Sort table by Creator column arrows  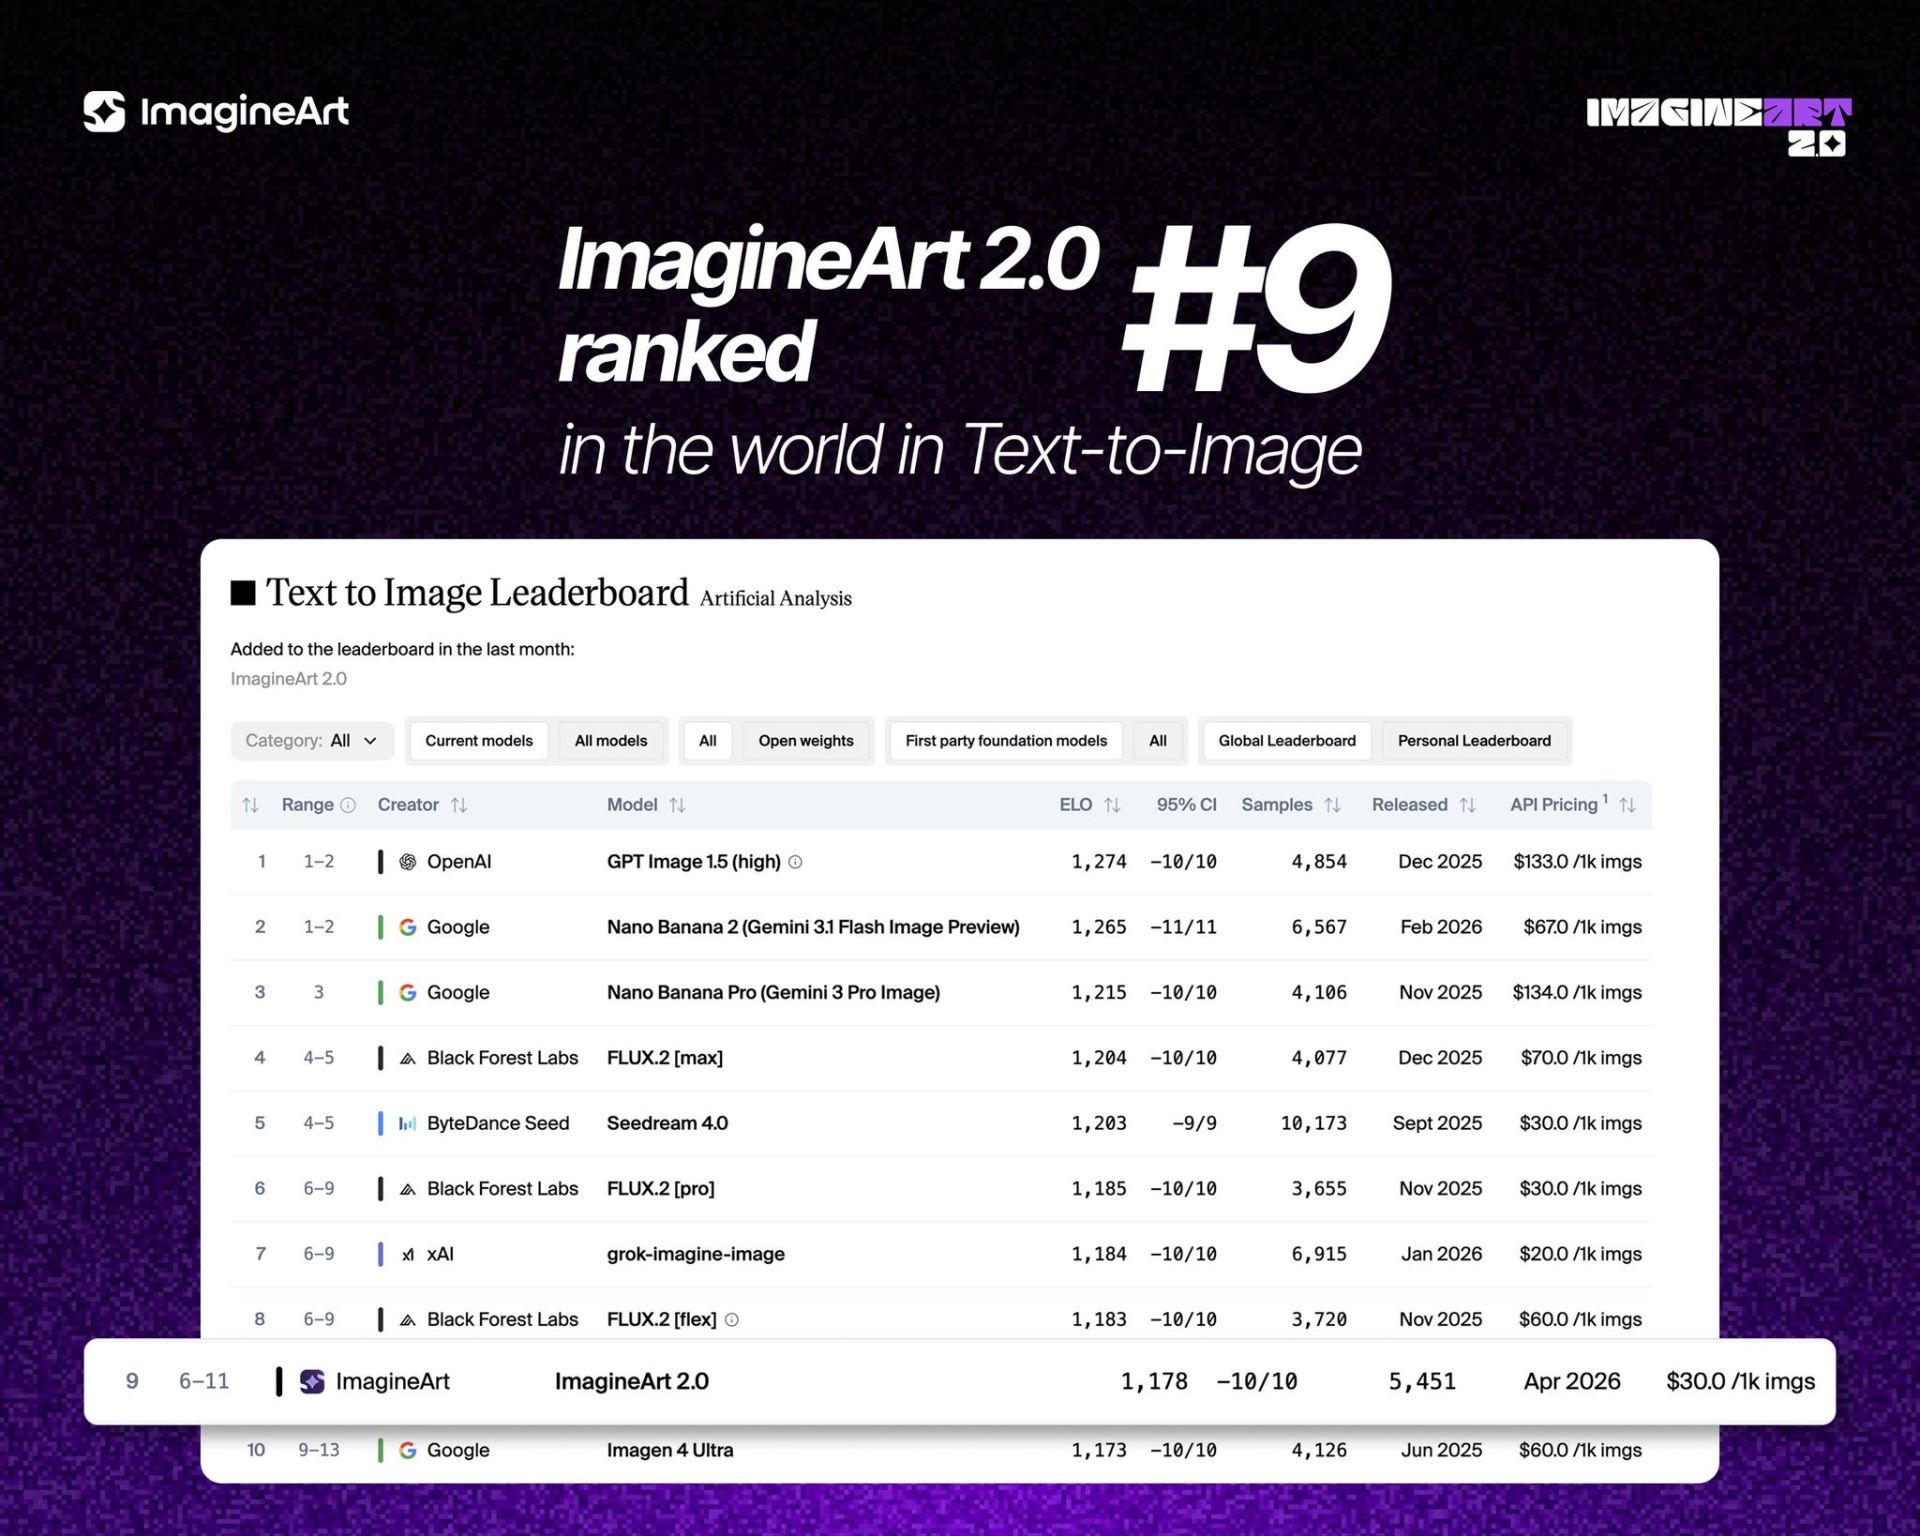click(459, 805)
